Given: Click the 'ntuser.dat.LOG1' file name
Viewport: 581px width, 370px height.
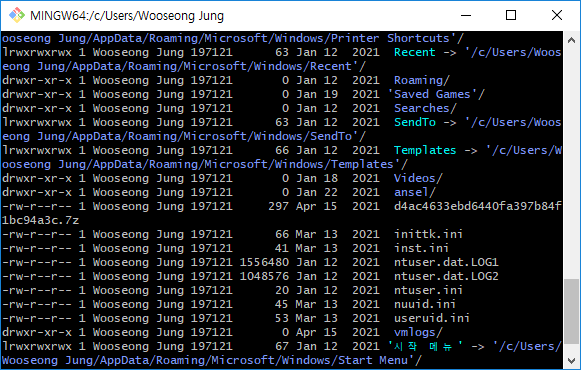Looking at the screenshot, I should click(446, 262).
